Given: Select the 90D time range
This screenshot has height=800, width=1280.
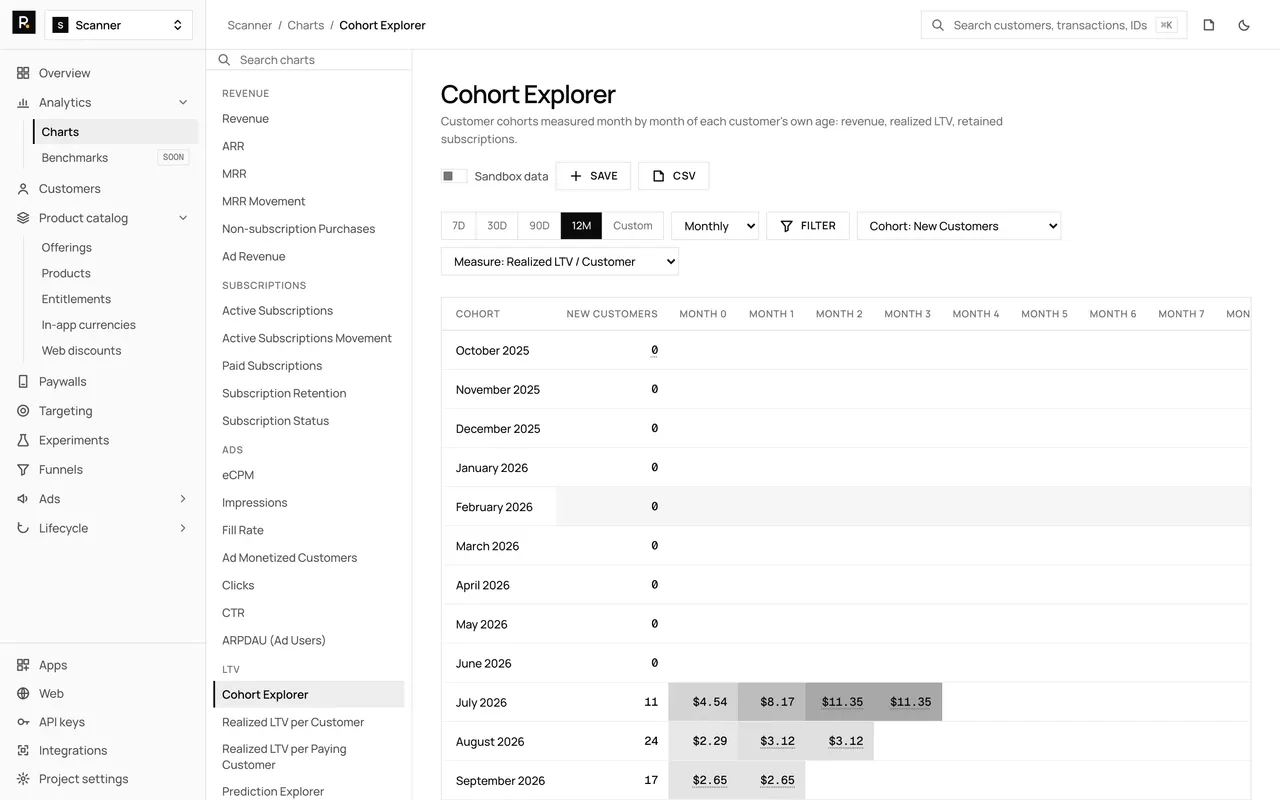Looking at the screenshot, I should pyautogui.click(x=539, y=226).
